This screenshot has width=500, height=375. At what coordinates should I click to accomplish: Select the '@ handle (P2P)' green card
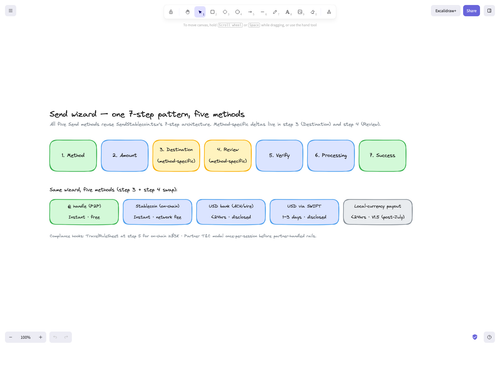coord(84,212)
